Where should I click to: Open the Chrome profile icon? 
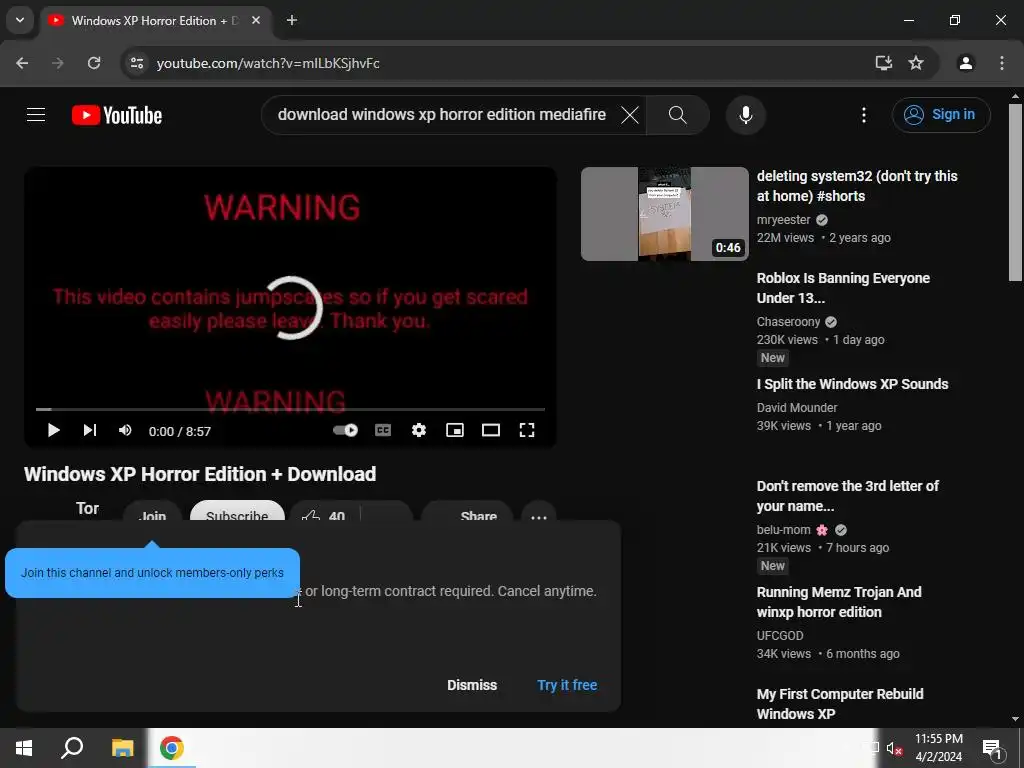[x=966, y=63]
